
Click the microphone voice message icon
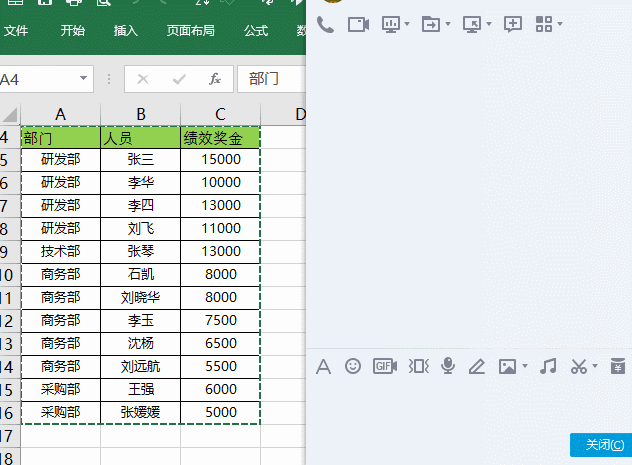coord(448,366)
